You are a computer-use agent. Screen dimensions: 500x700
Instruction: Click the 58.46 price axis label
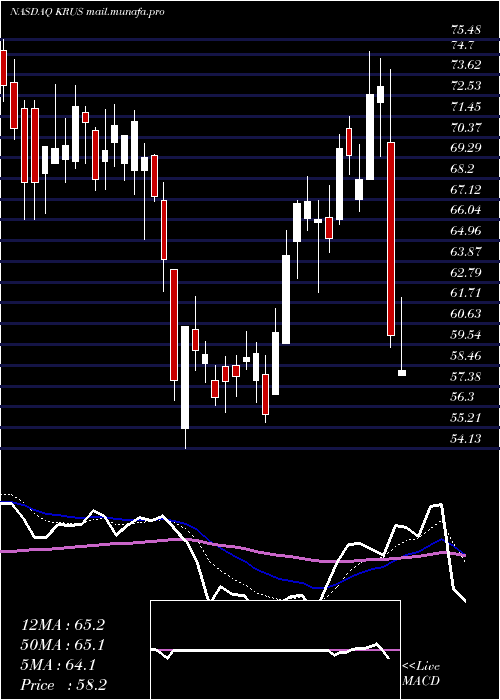(466, 356)
